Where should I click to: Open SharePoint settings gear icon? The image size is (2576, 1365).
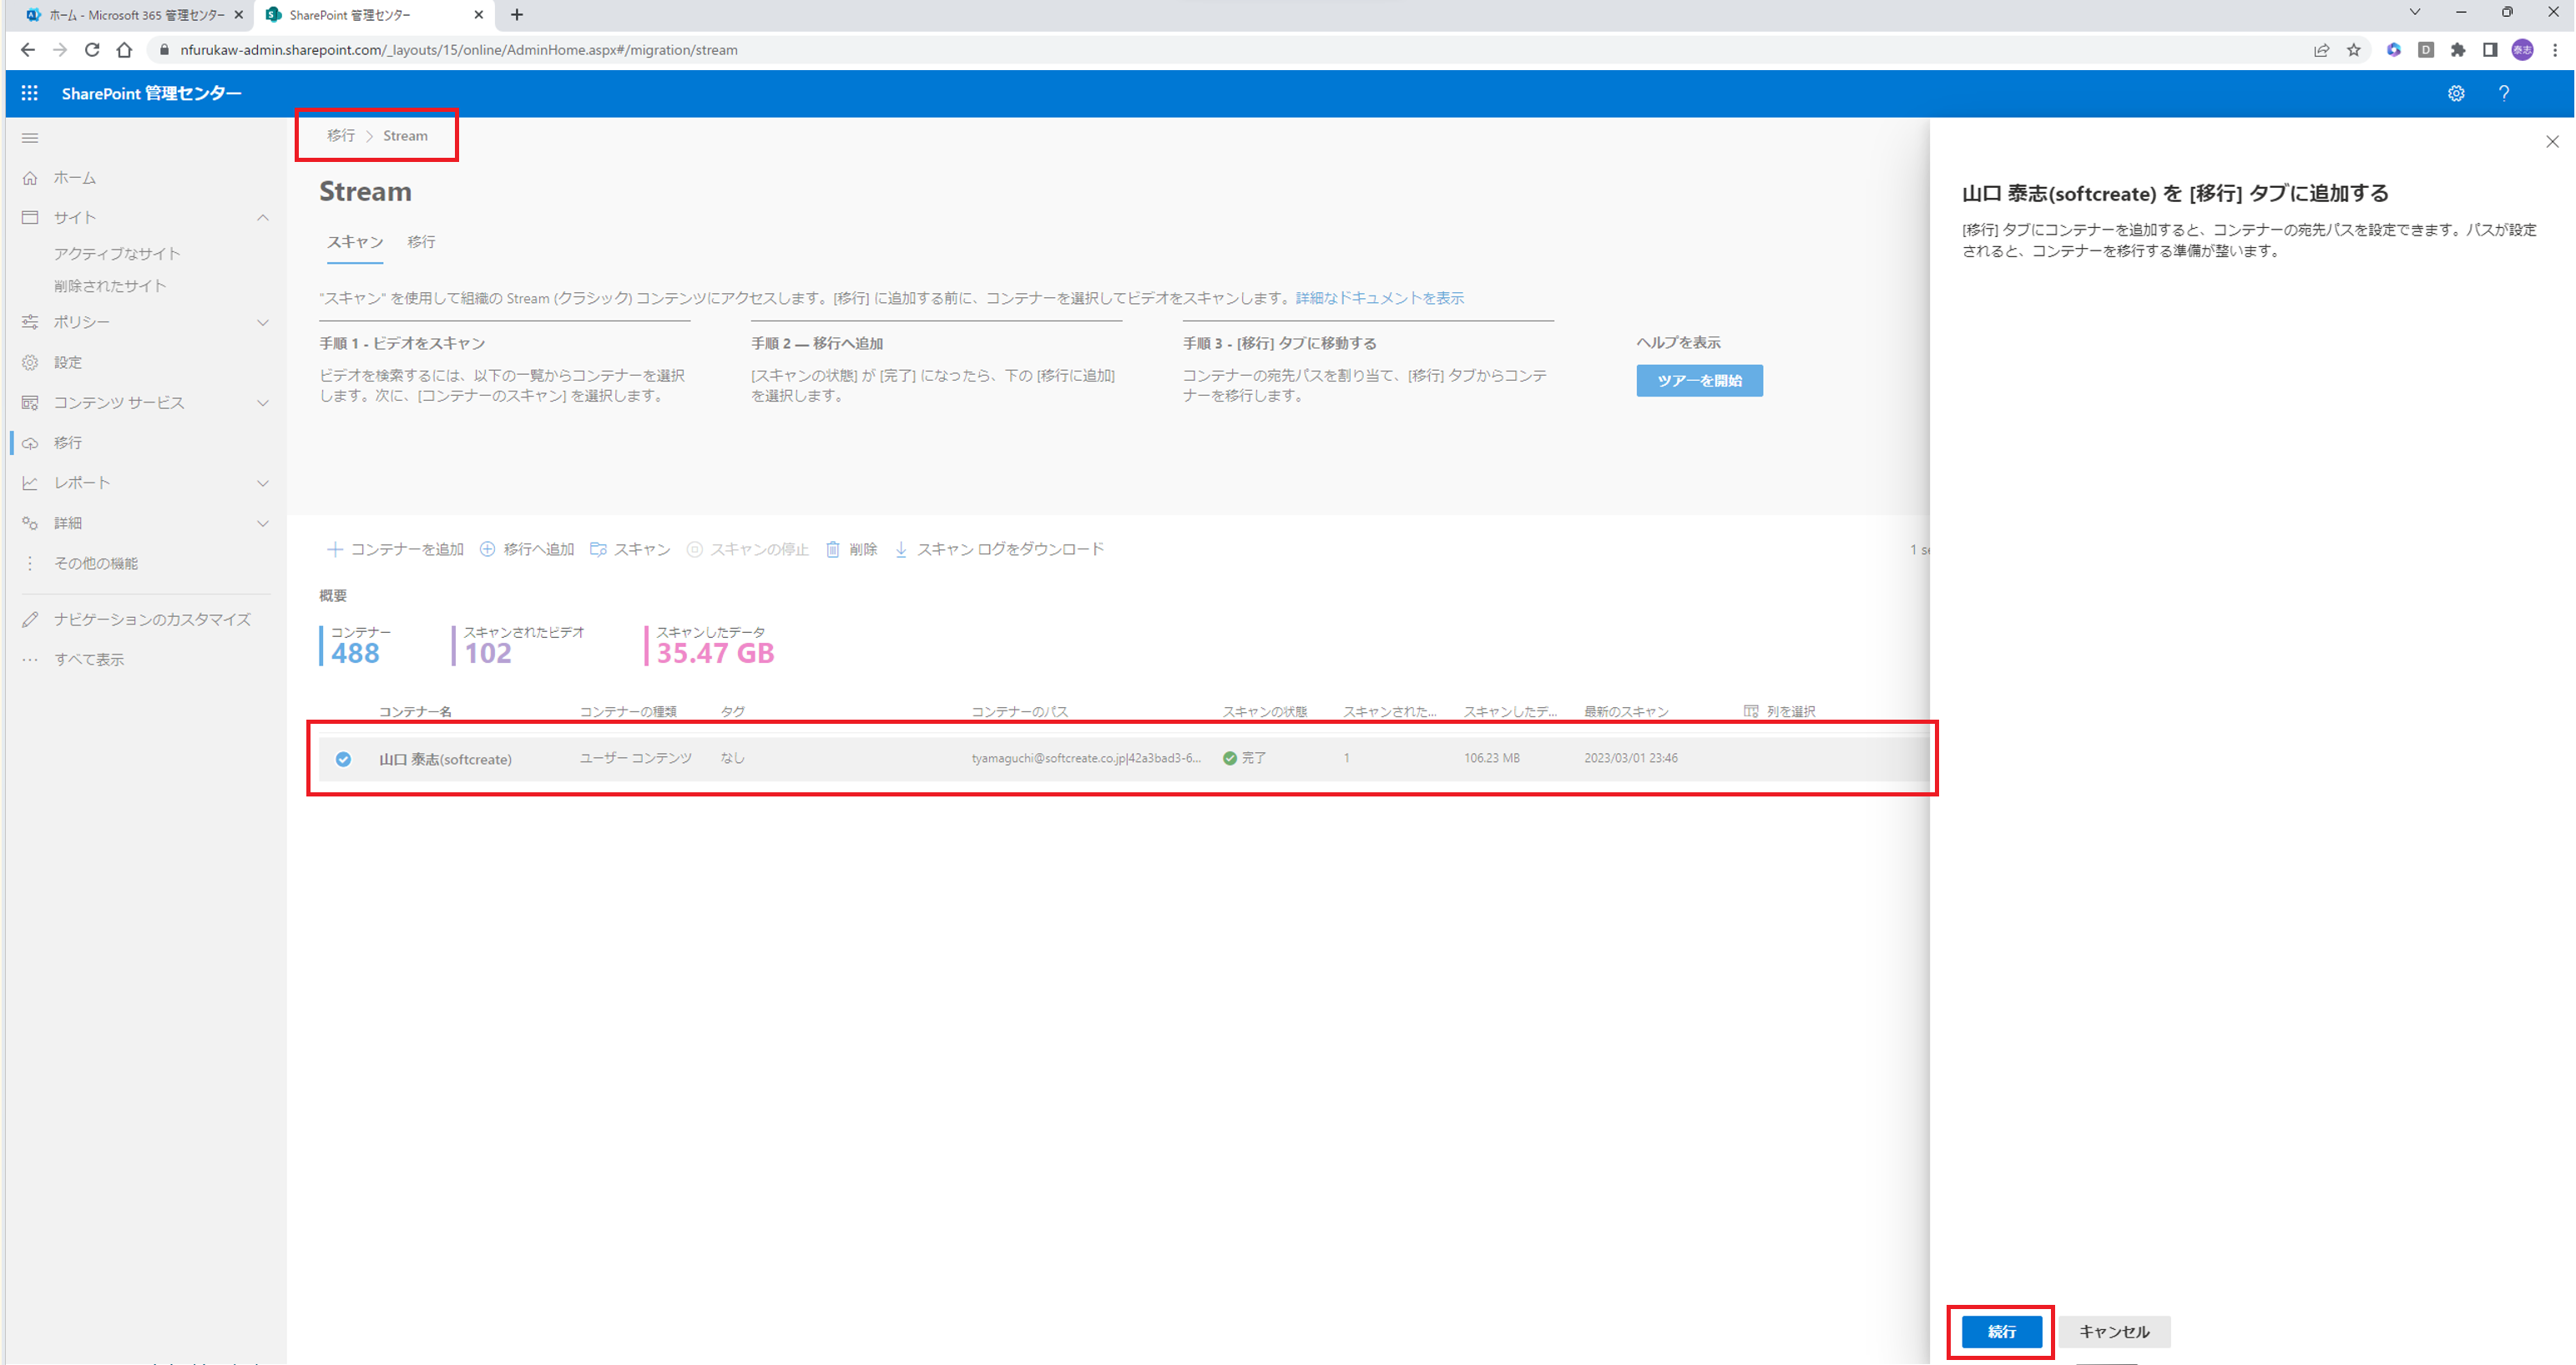coord(2456,93)
